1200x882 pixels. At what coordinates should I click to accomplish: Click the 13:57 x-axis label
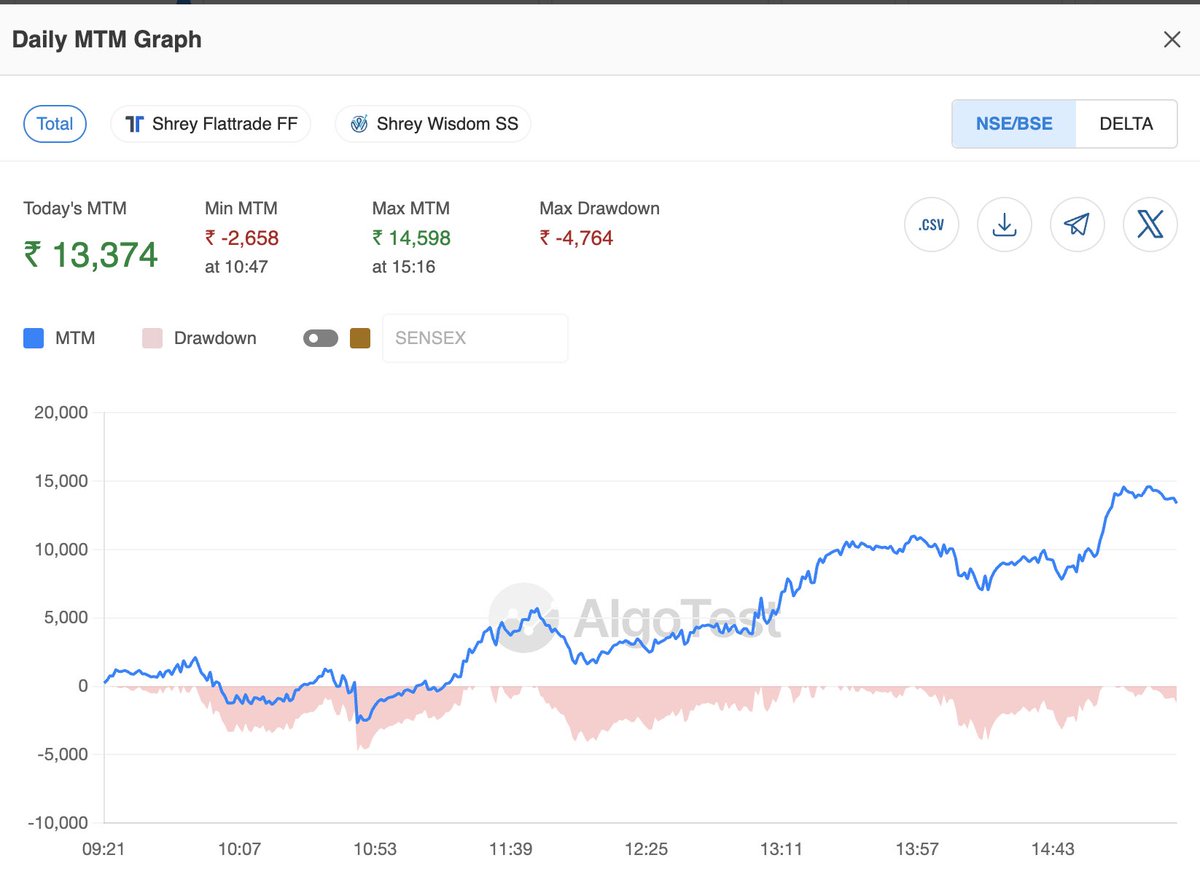tap(917, 849)
